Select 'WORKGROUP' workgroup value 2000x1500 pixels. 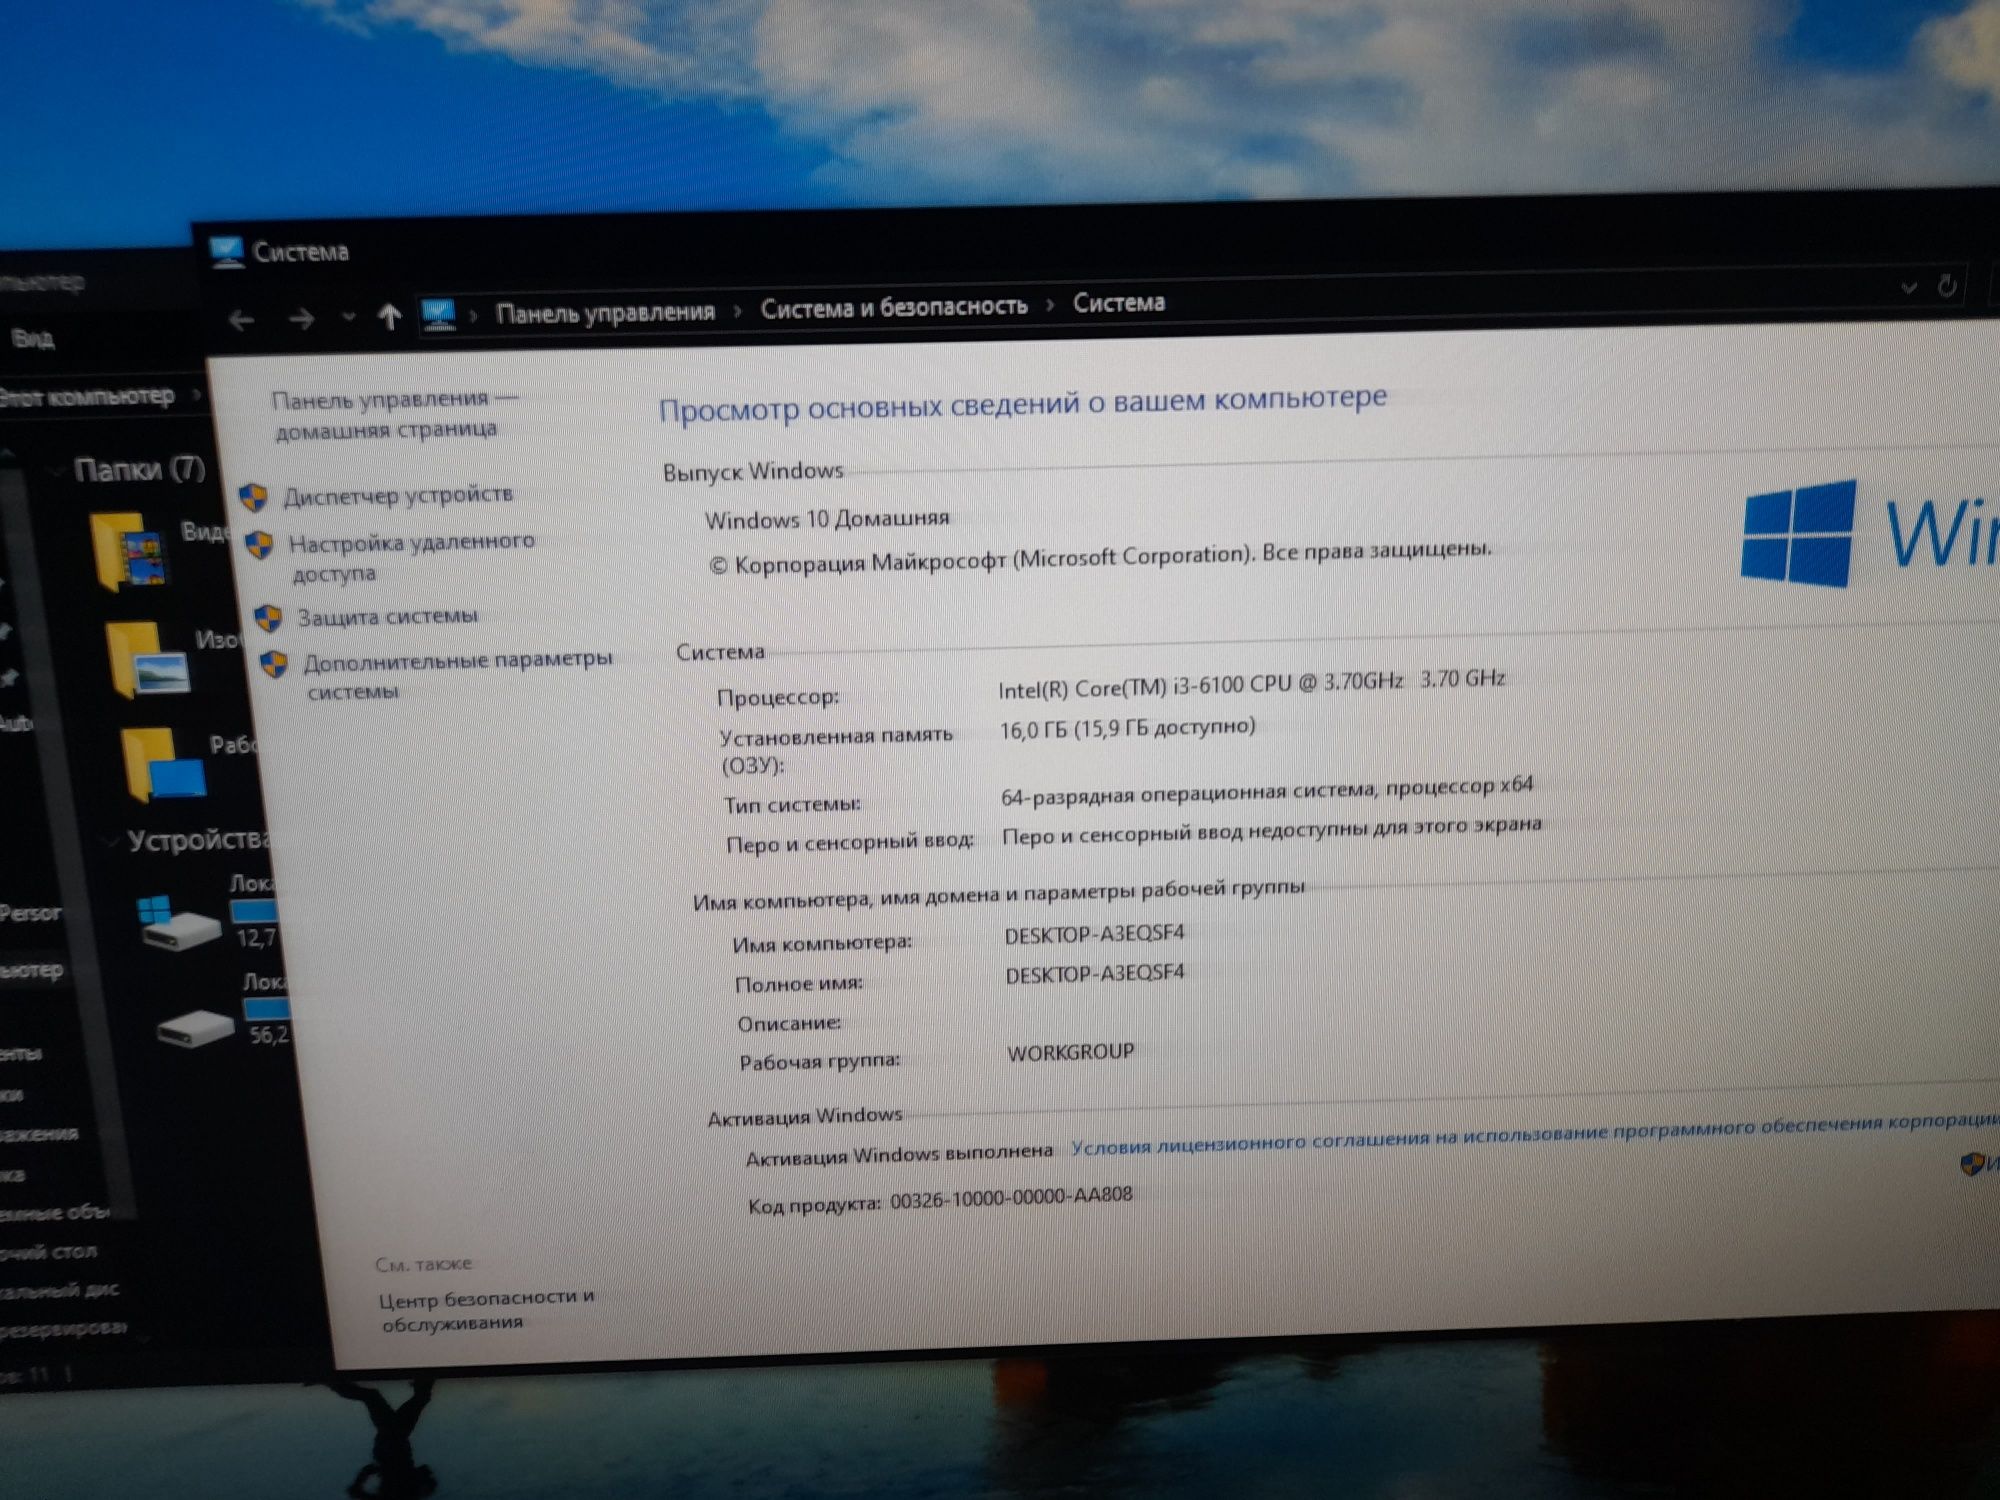click(1071, 1053)
